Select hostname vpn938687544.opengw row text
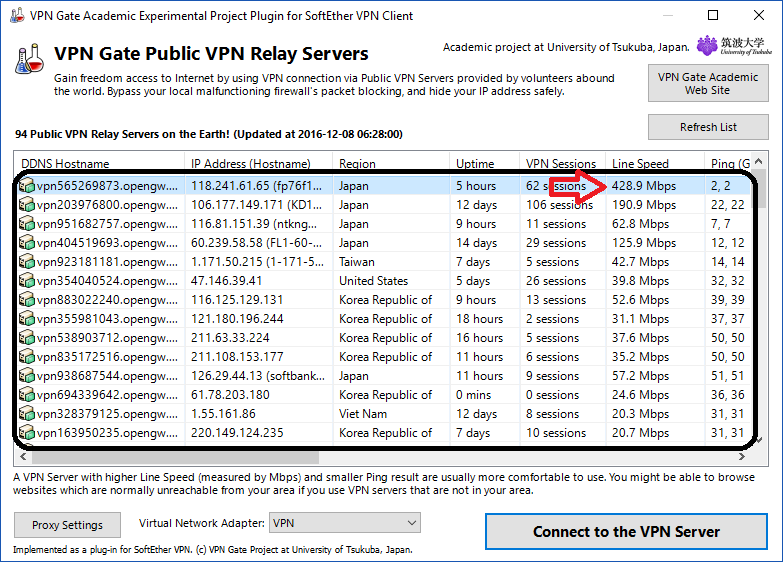This screenshot has width=783, height=562. pos(107,376)
